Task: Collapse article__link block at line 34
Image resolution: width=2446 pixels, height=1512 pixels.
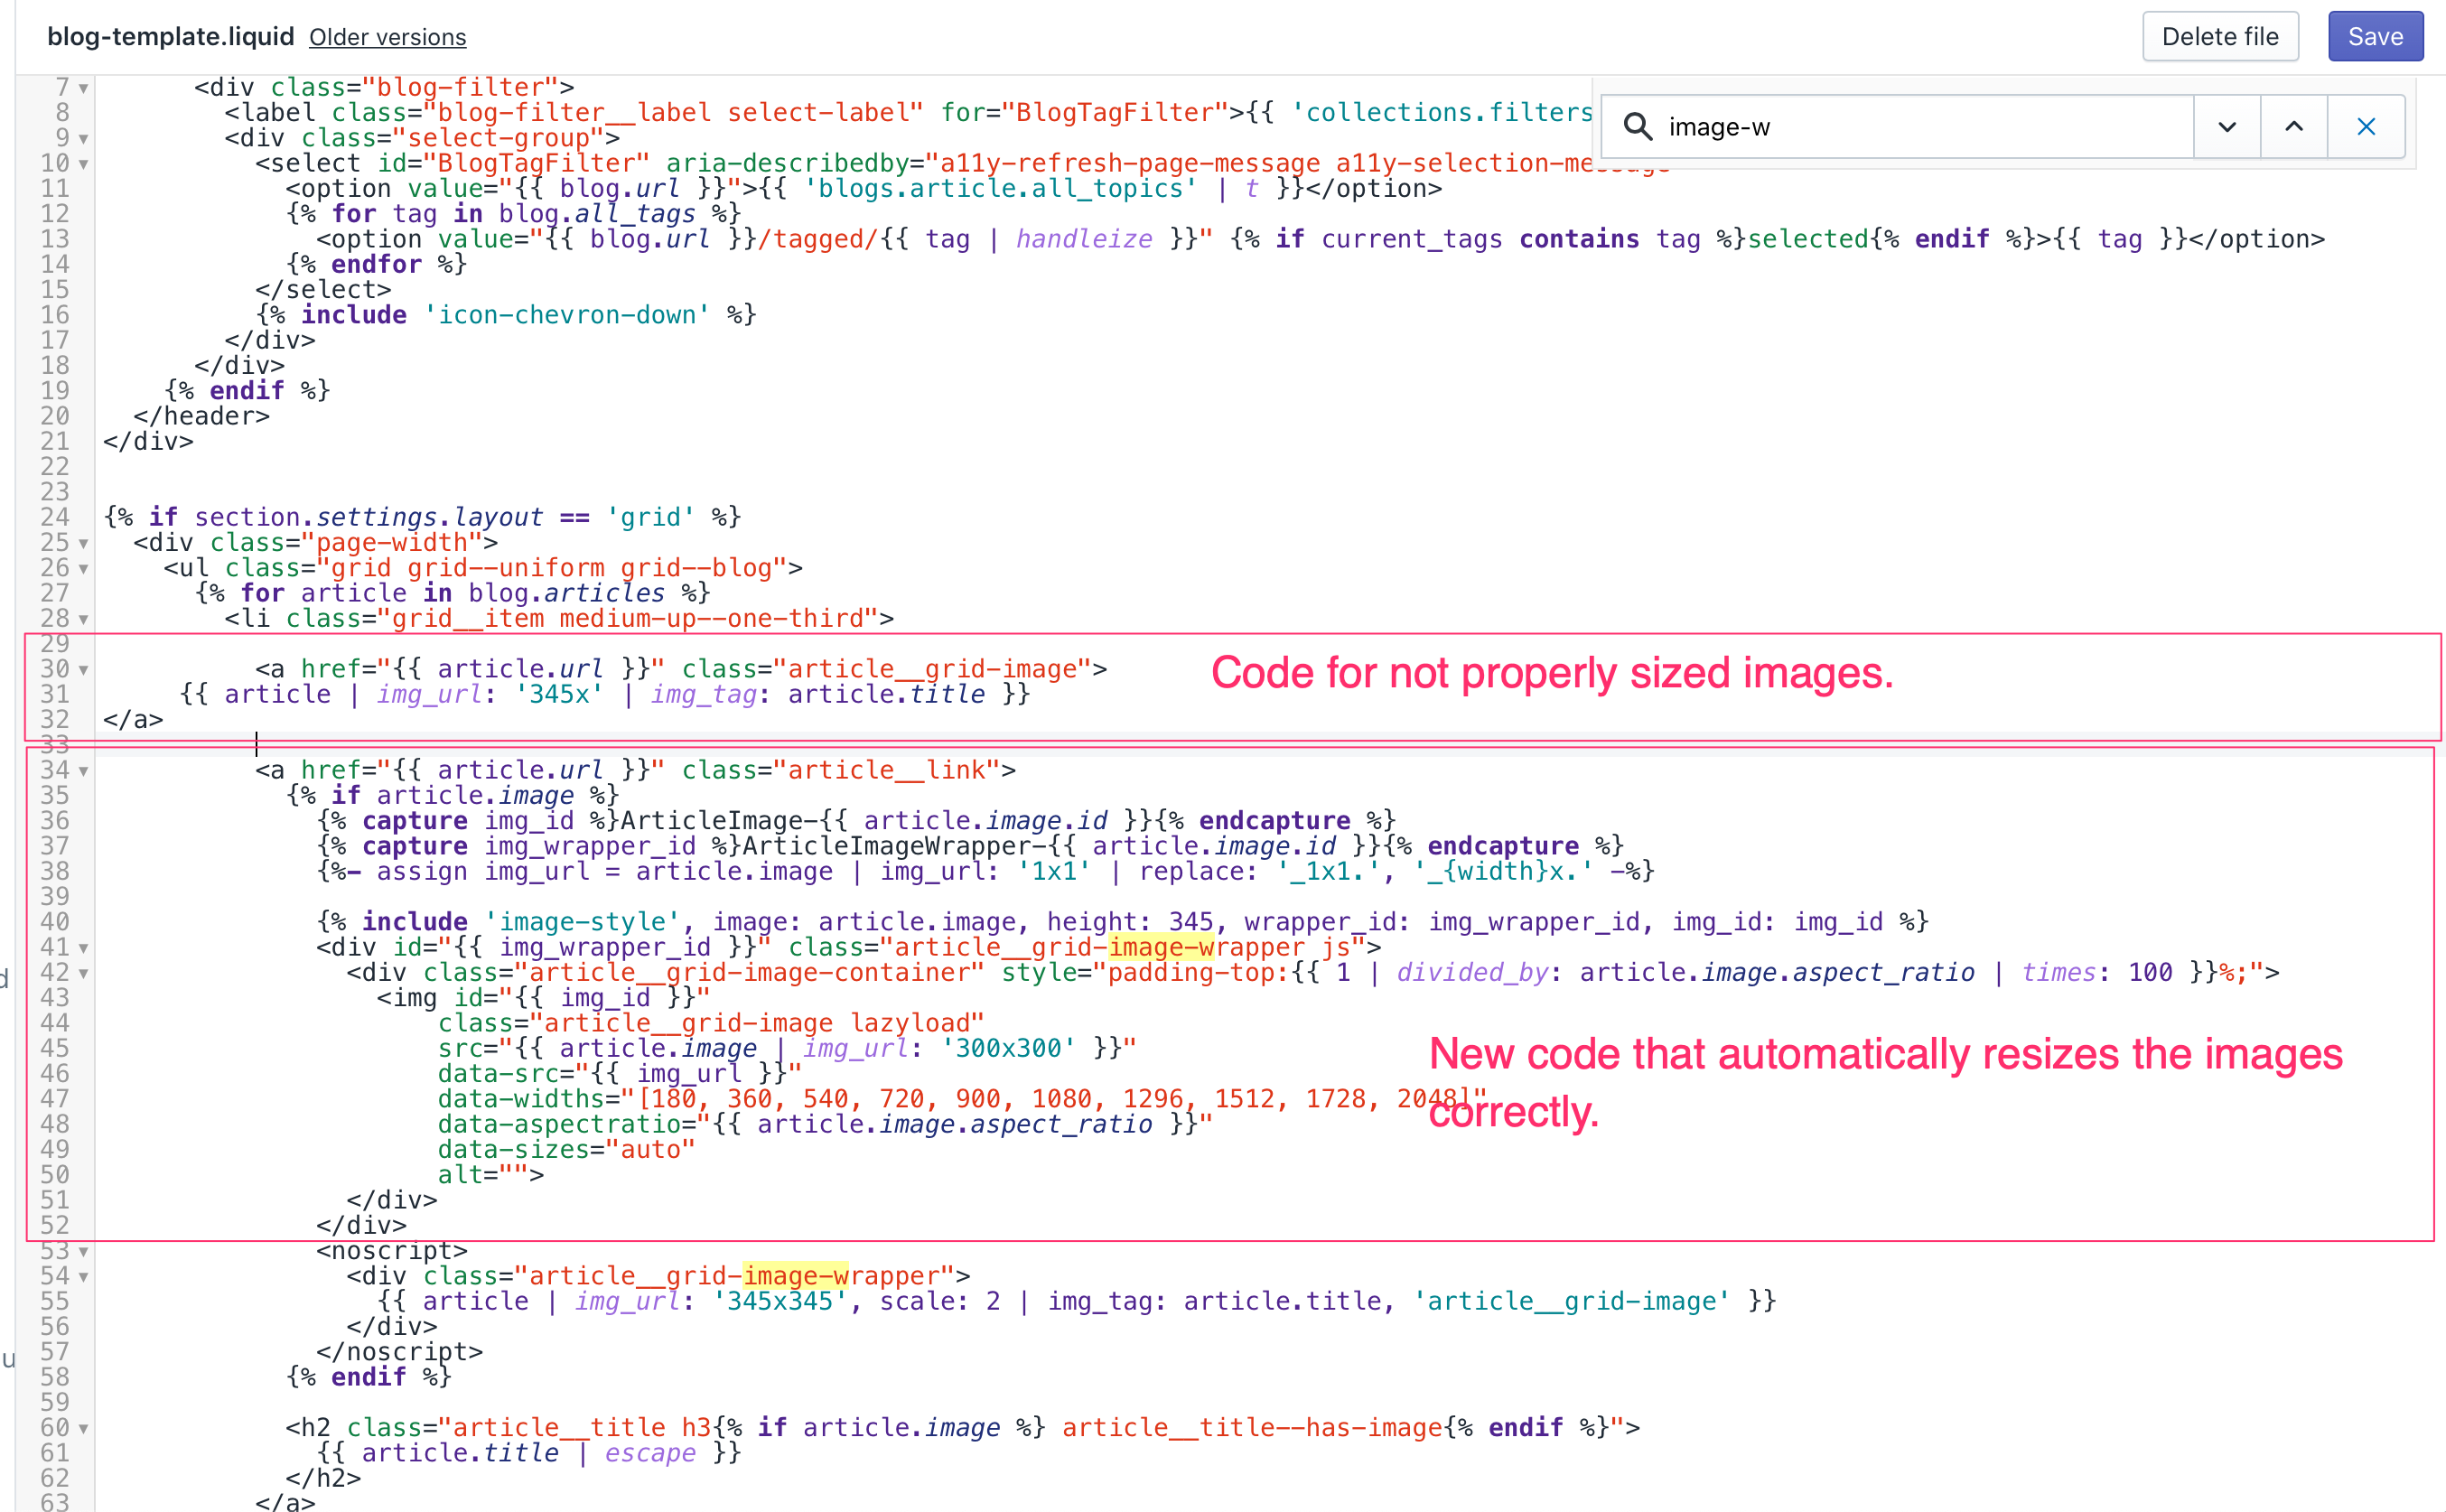Action: [84, 771]
